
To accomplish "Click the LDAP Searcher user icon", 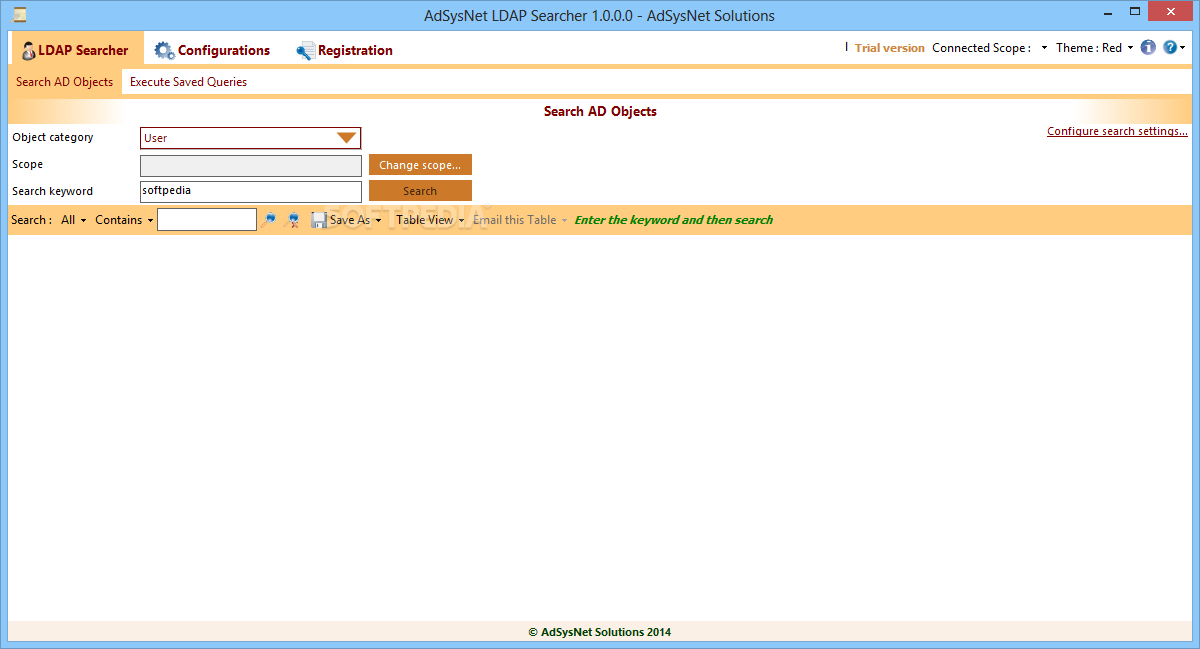I will pos(29,50).
